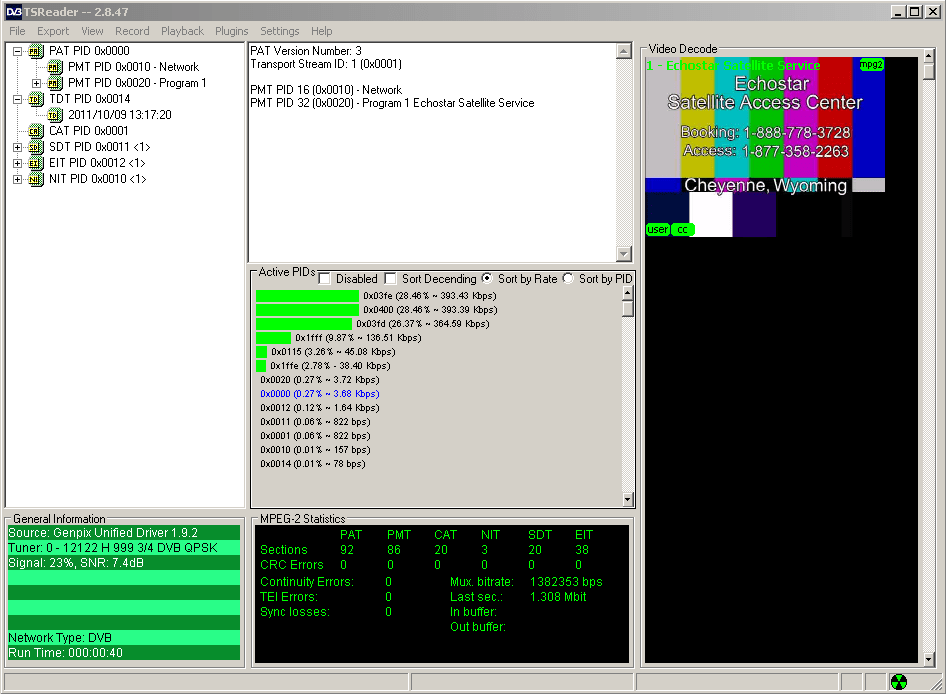Select the Sort by PID radio button
Screen dimensions: 946x694
(x=568, y=278)
